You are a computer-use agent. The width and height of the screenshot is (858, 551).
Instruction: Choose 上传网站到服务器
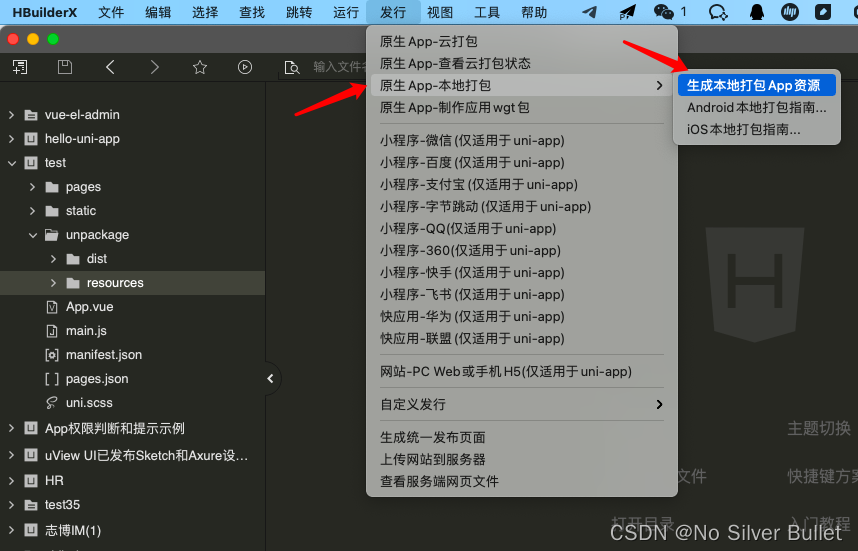click(521, 459)
